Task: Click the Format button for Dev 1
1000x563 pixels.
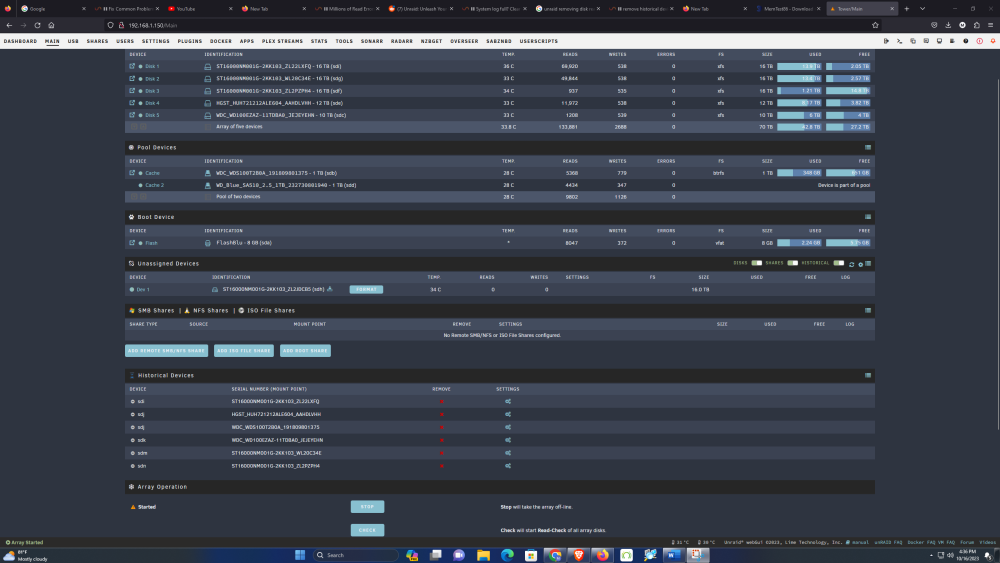Action: coord(366,289)
